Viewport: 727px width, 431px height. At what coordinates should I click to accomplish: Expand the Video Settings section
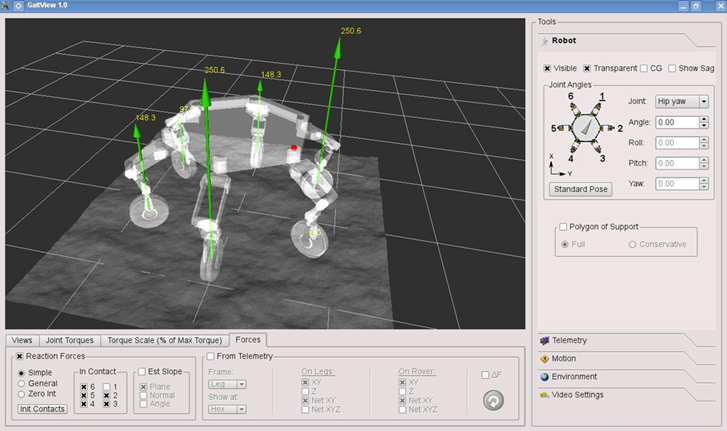tap(626, 395)
